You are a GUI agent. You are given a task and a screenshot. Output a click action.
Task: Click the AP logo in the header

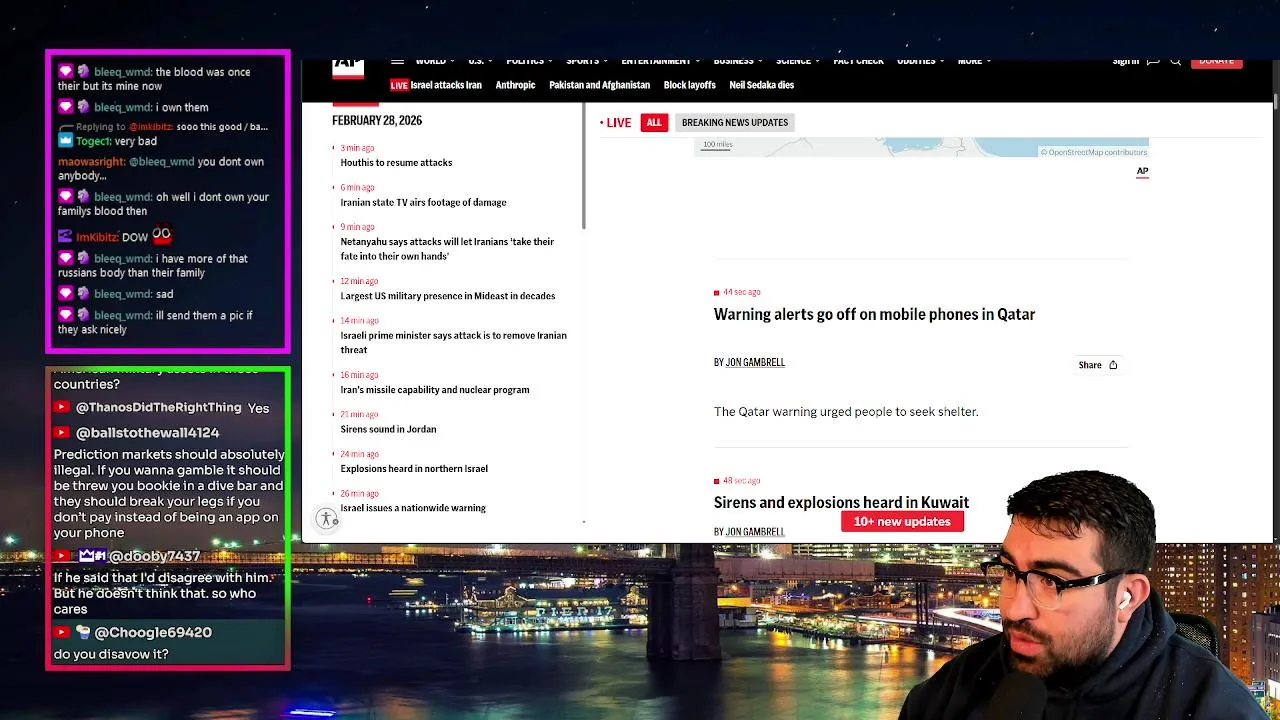coord(348,67)
